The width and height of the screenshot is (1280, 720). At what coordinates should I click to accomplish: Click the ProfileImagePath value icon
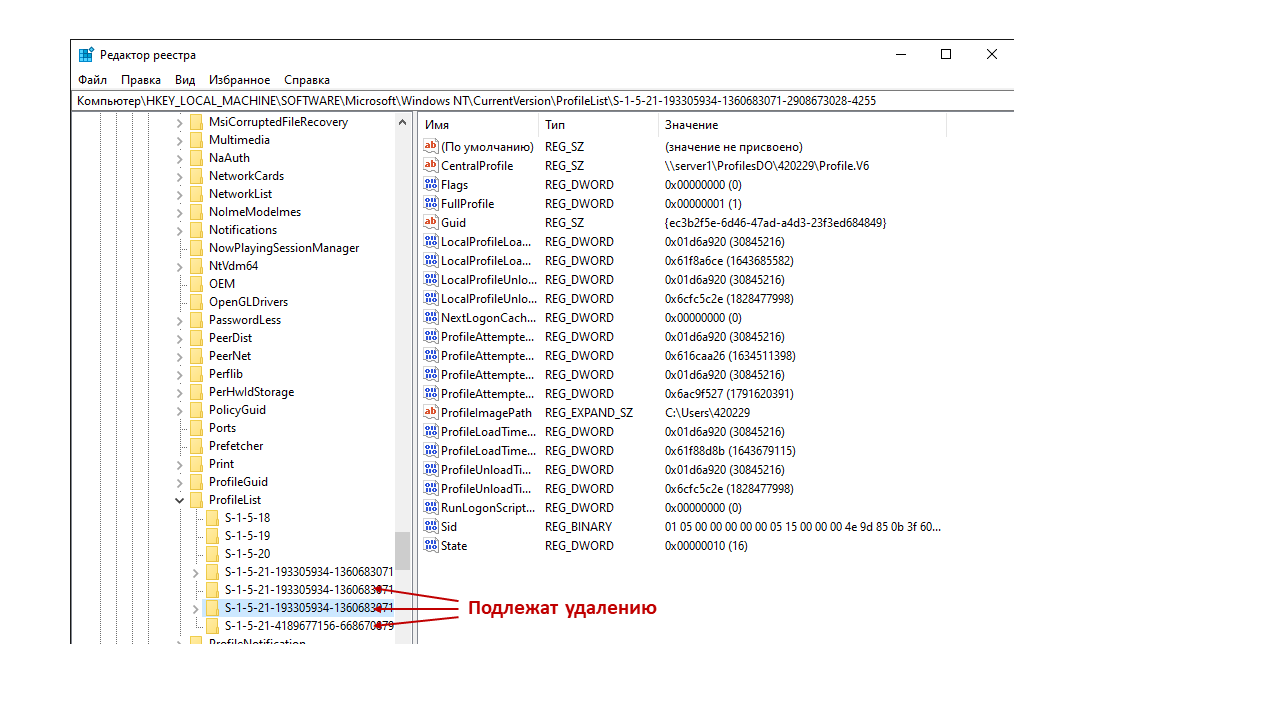tap(431, 413)
